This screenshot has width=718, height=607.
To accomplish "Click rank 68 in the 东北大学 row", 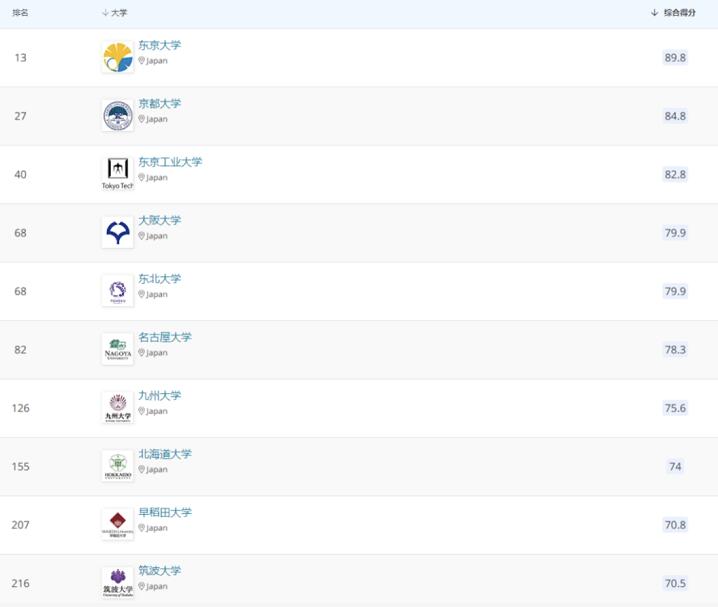I will tap(21, 291).
